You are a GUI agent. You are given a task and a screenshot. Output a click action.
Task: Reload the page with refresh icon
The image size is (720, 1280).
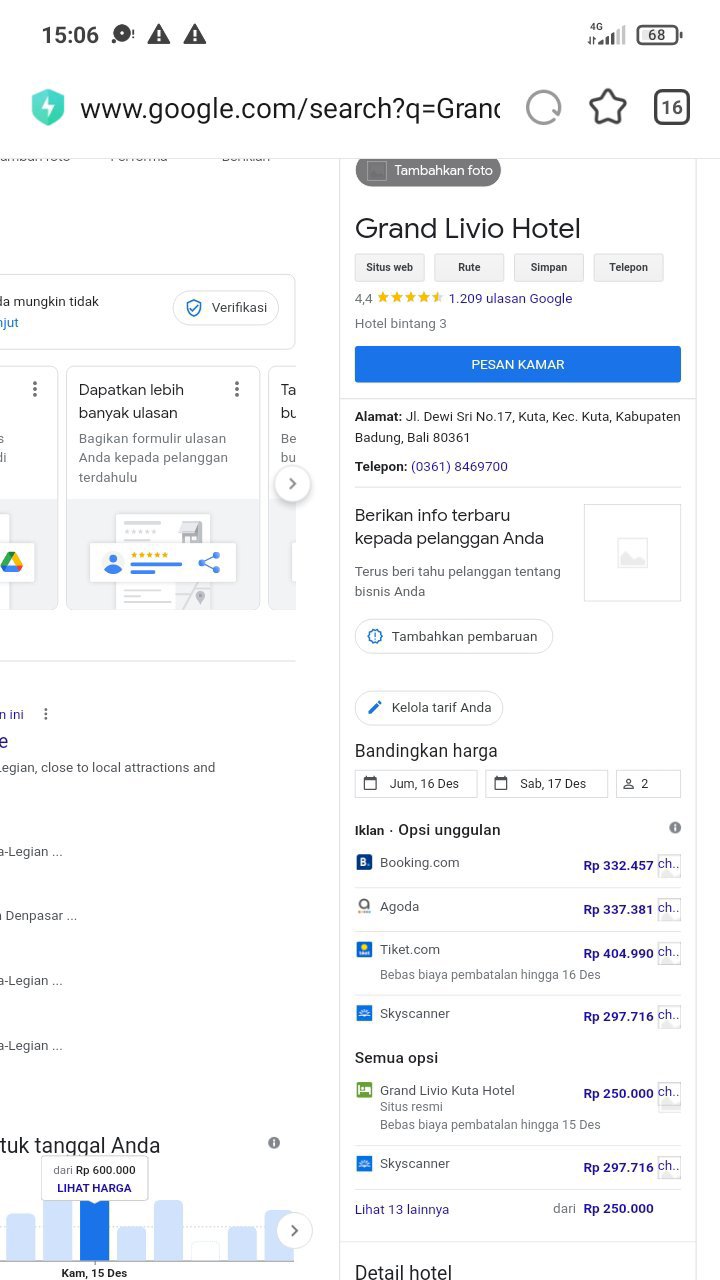tap(543, 108)
